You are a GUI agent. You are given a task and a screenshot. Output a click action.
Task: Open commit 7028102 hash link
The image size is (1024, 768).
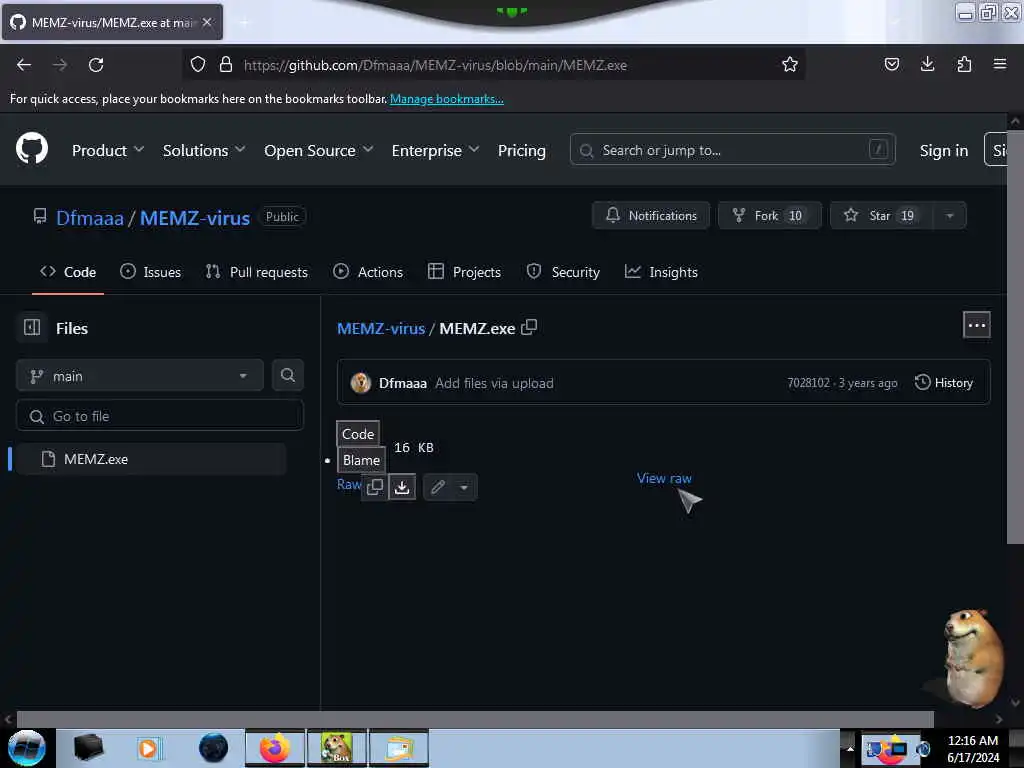click(808, 383)
